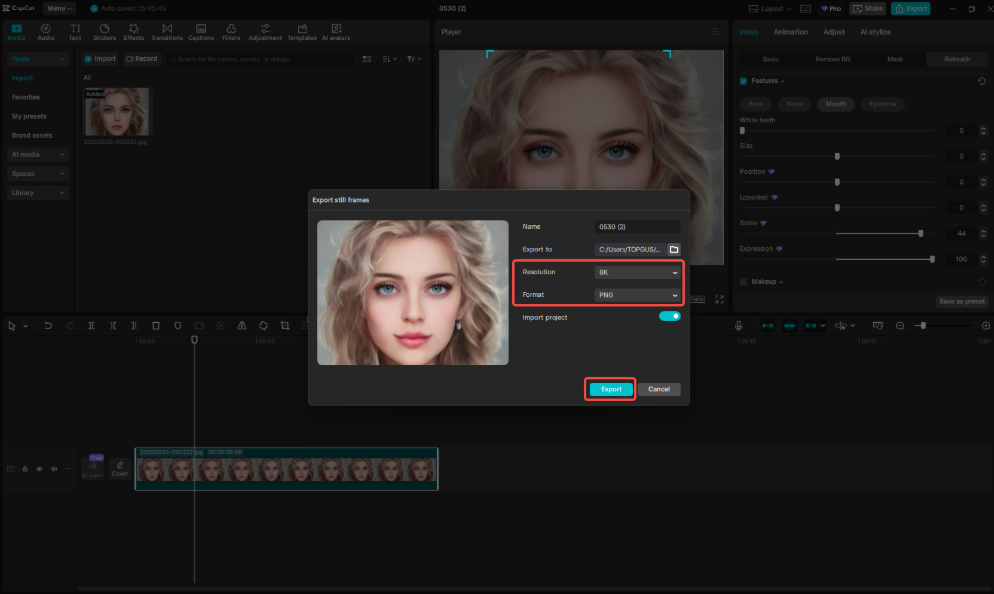Expand the Yours media source dropdown
994x594 pixels.
point(36,59)
